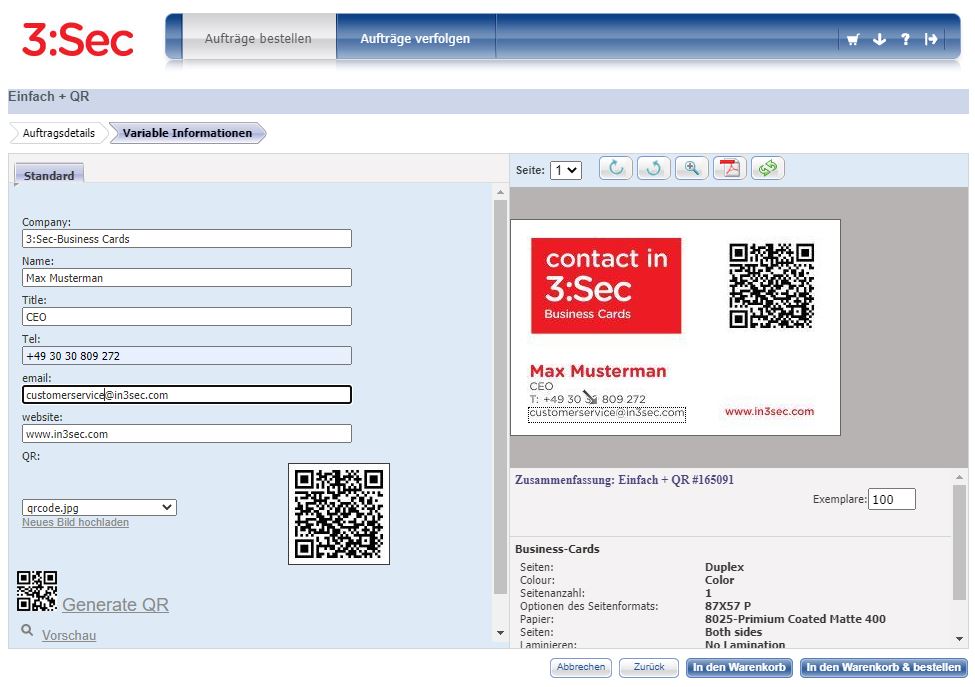Rotate preview clockwise icon
The image size is (975, 687).
616,168
